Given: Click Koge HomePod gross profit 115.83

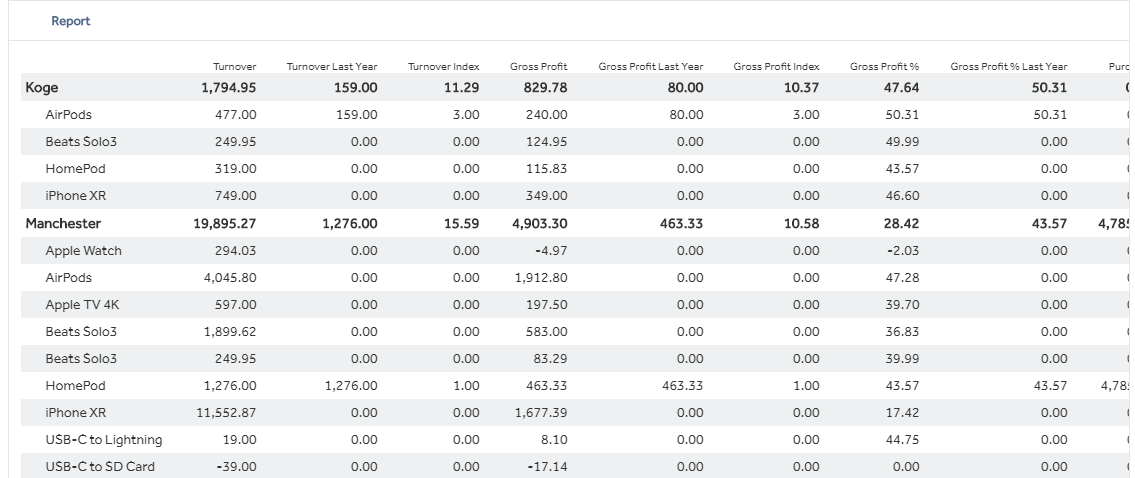Looking at the screenshot, I should click(x=549, y=169).
